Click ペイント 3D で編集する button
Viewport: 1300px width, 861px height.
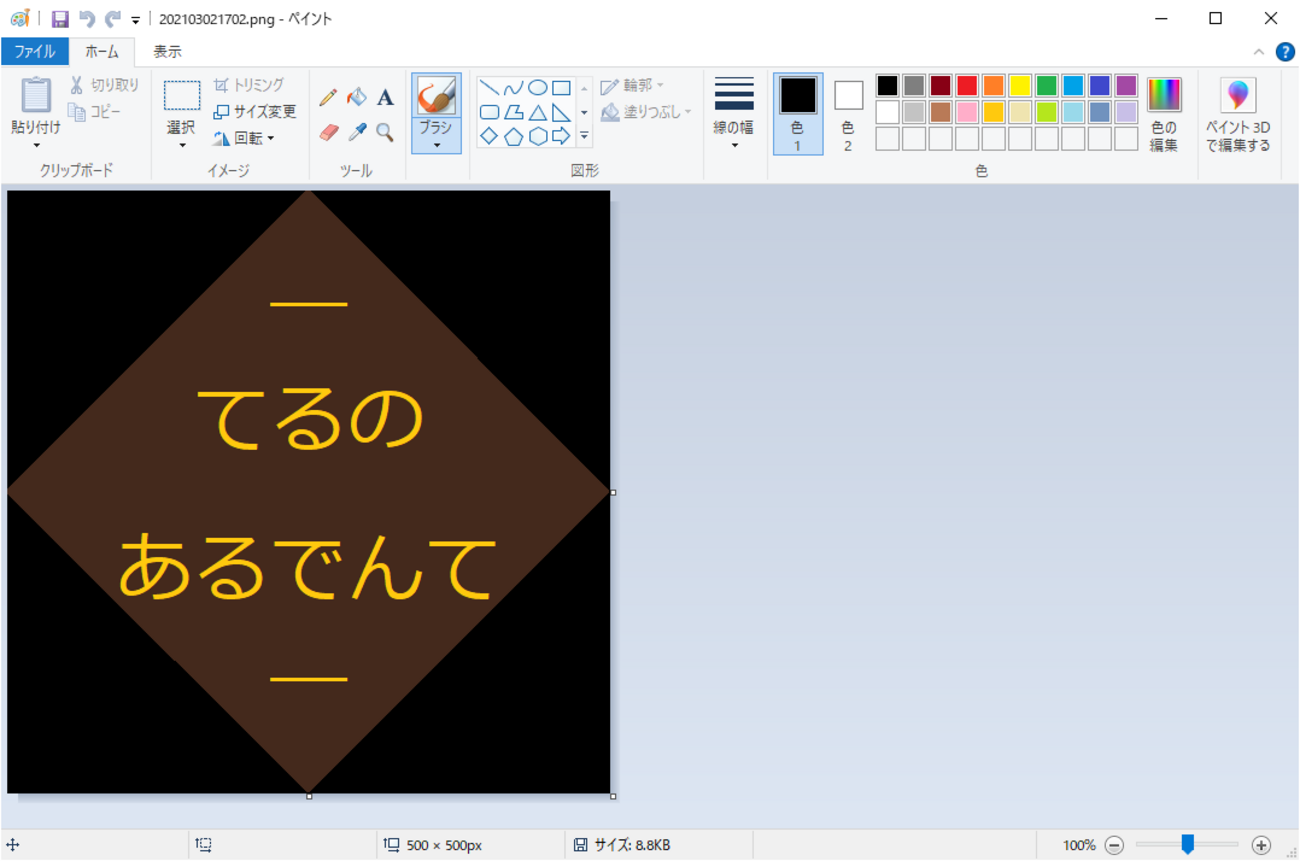tap(1238, 115)
